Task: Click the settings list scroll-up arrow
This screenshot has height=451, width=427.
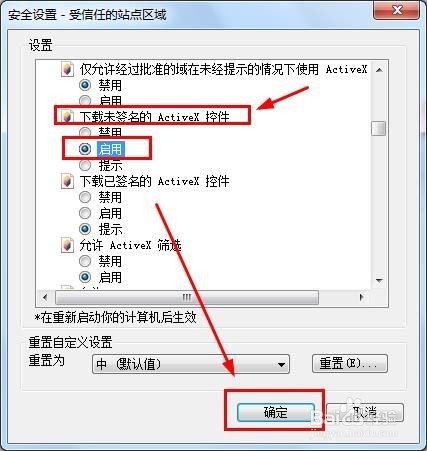Action: pyautogui.click(x=379, y=70)
